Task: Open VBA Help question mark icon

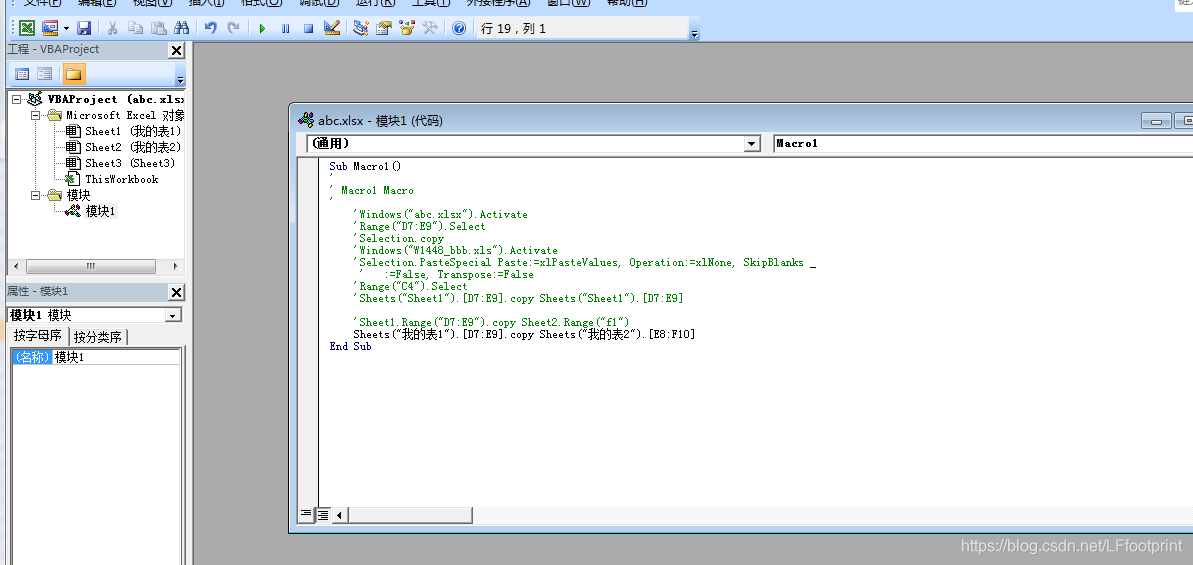Action: point(459,28)
